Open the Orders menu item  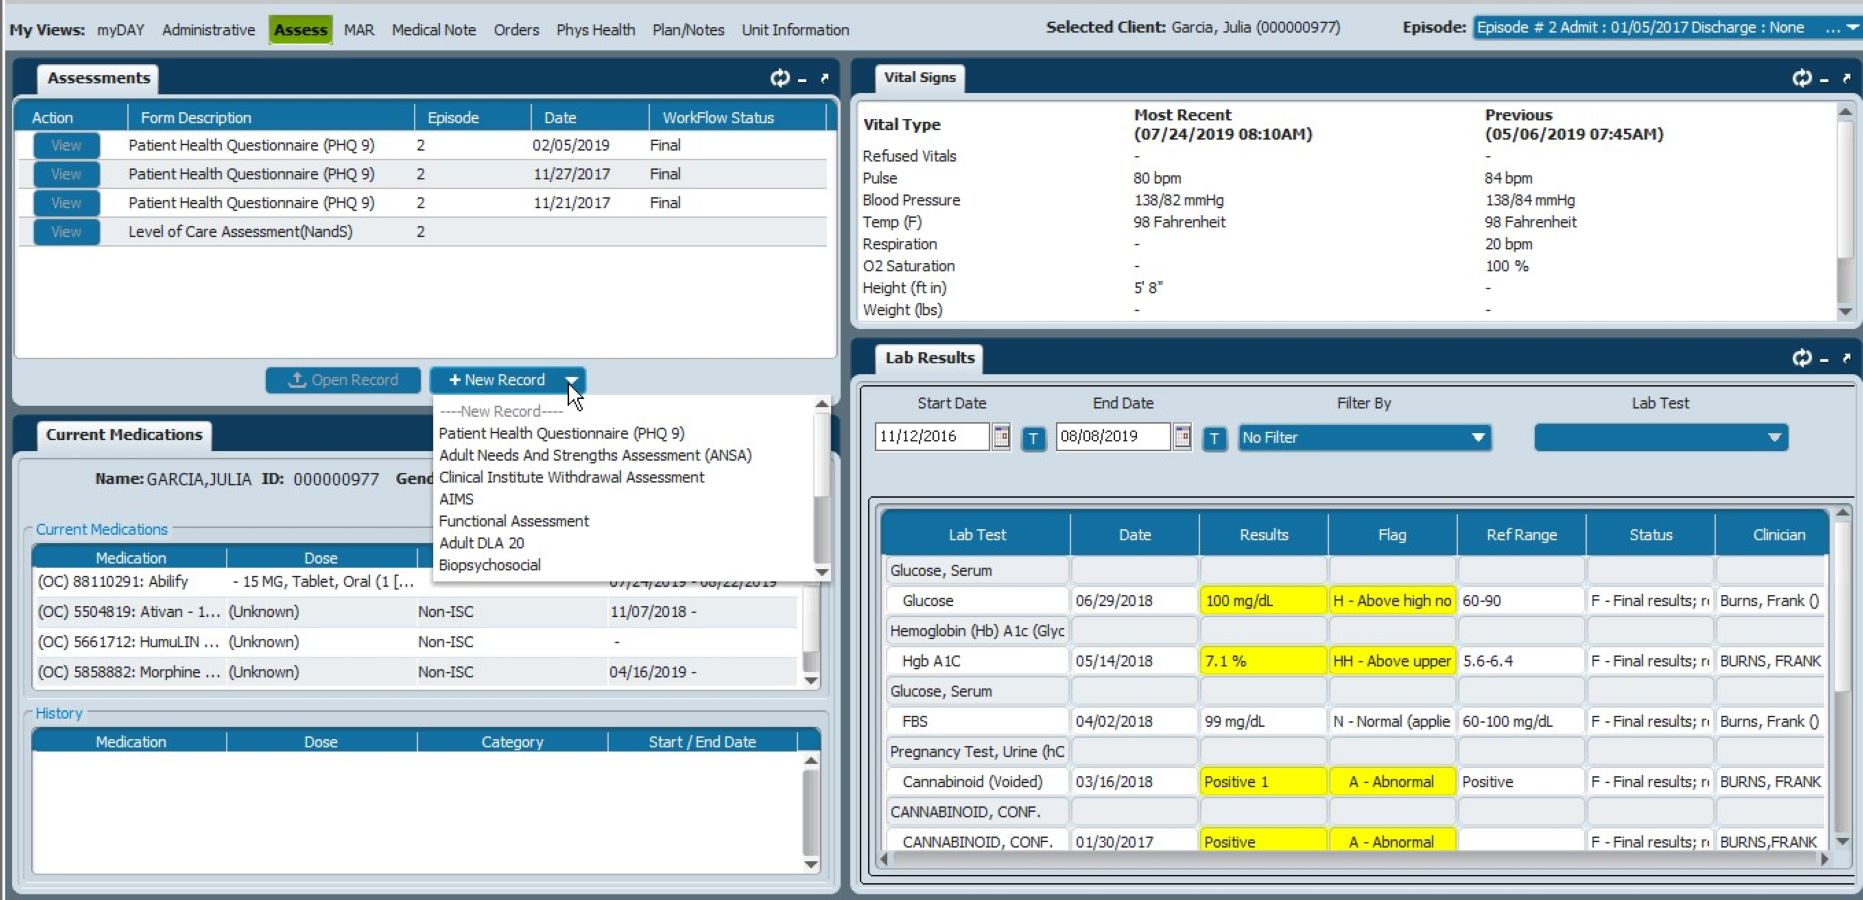516,29
